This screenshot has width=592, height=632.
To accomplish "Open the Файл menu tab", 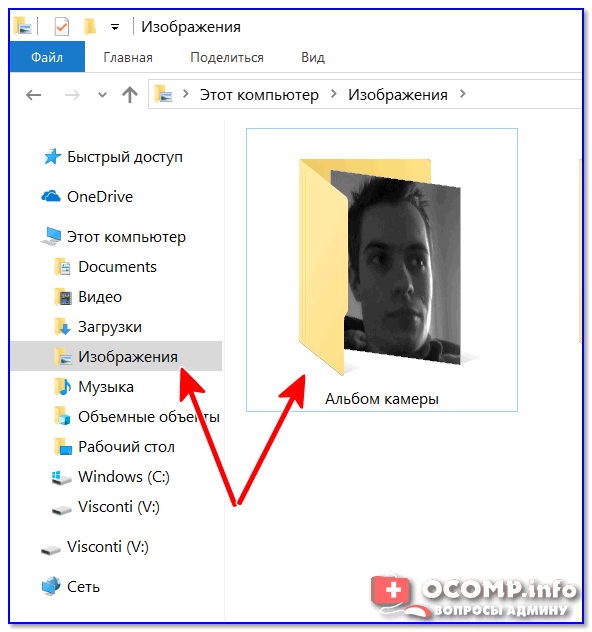I will [x=47, y=57].
